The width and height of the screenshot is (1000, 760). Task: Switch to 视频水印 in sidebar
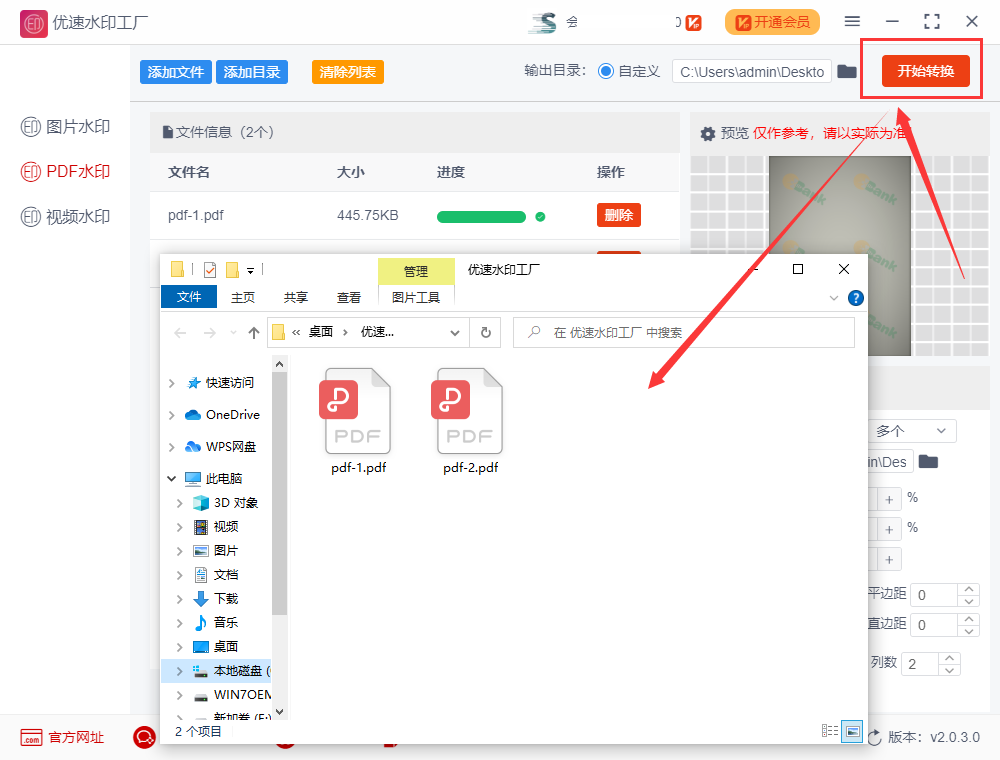[x=65, y=217]
